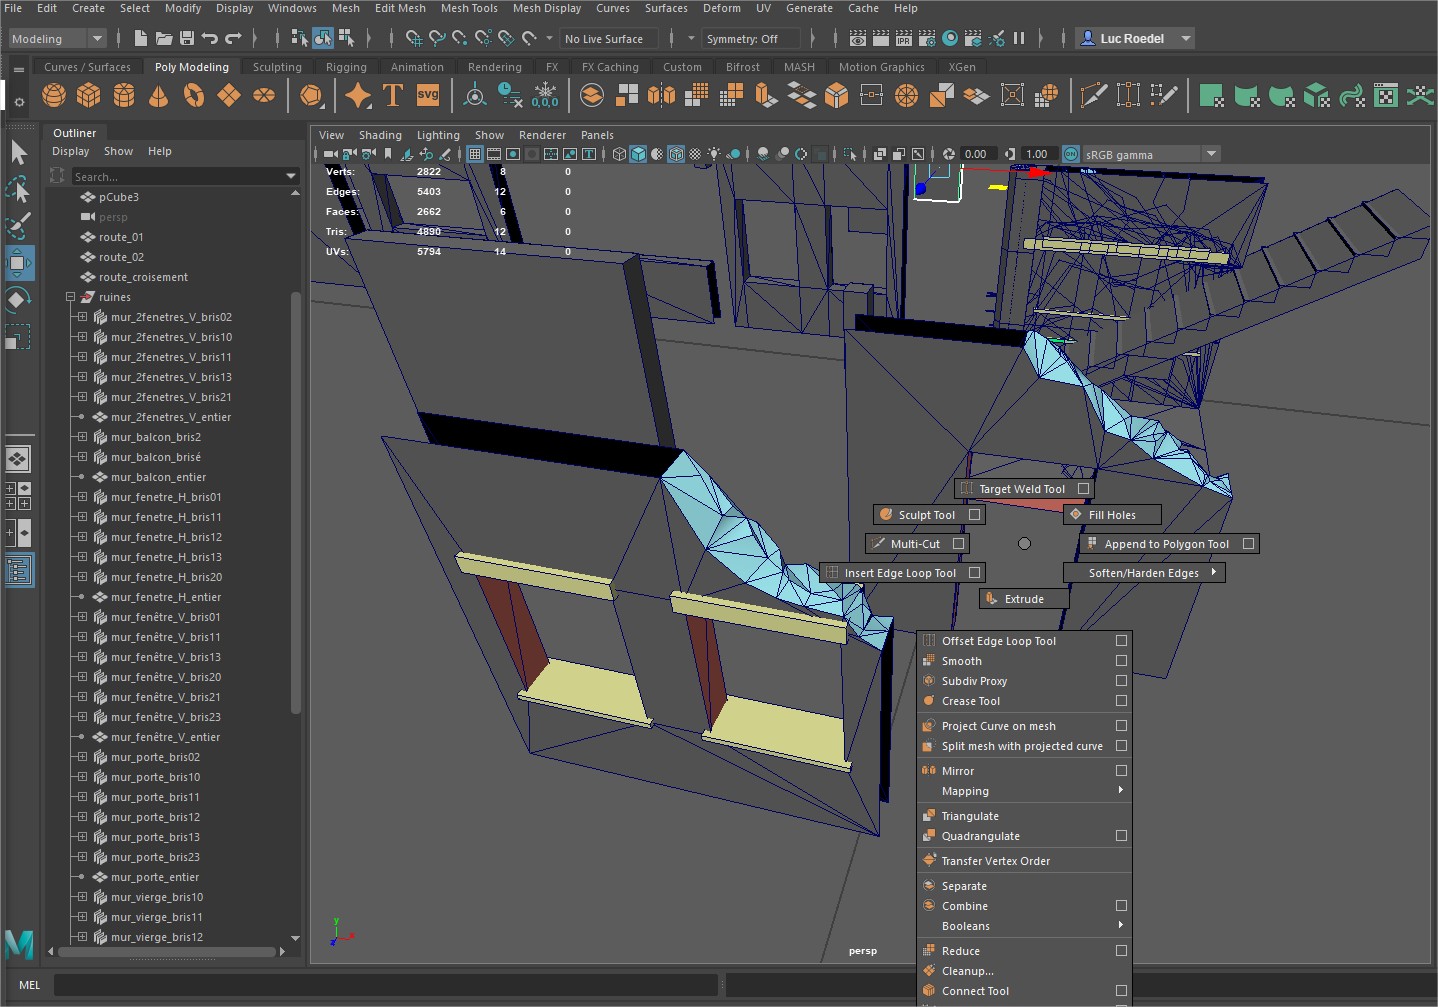1438x1007 pixels.
Task: Choose Extrude in the marking menu
Action: (1024, 599)
